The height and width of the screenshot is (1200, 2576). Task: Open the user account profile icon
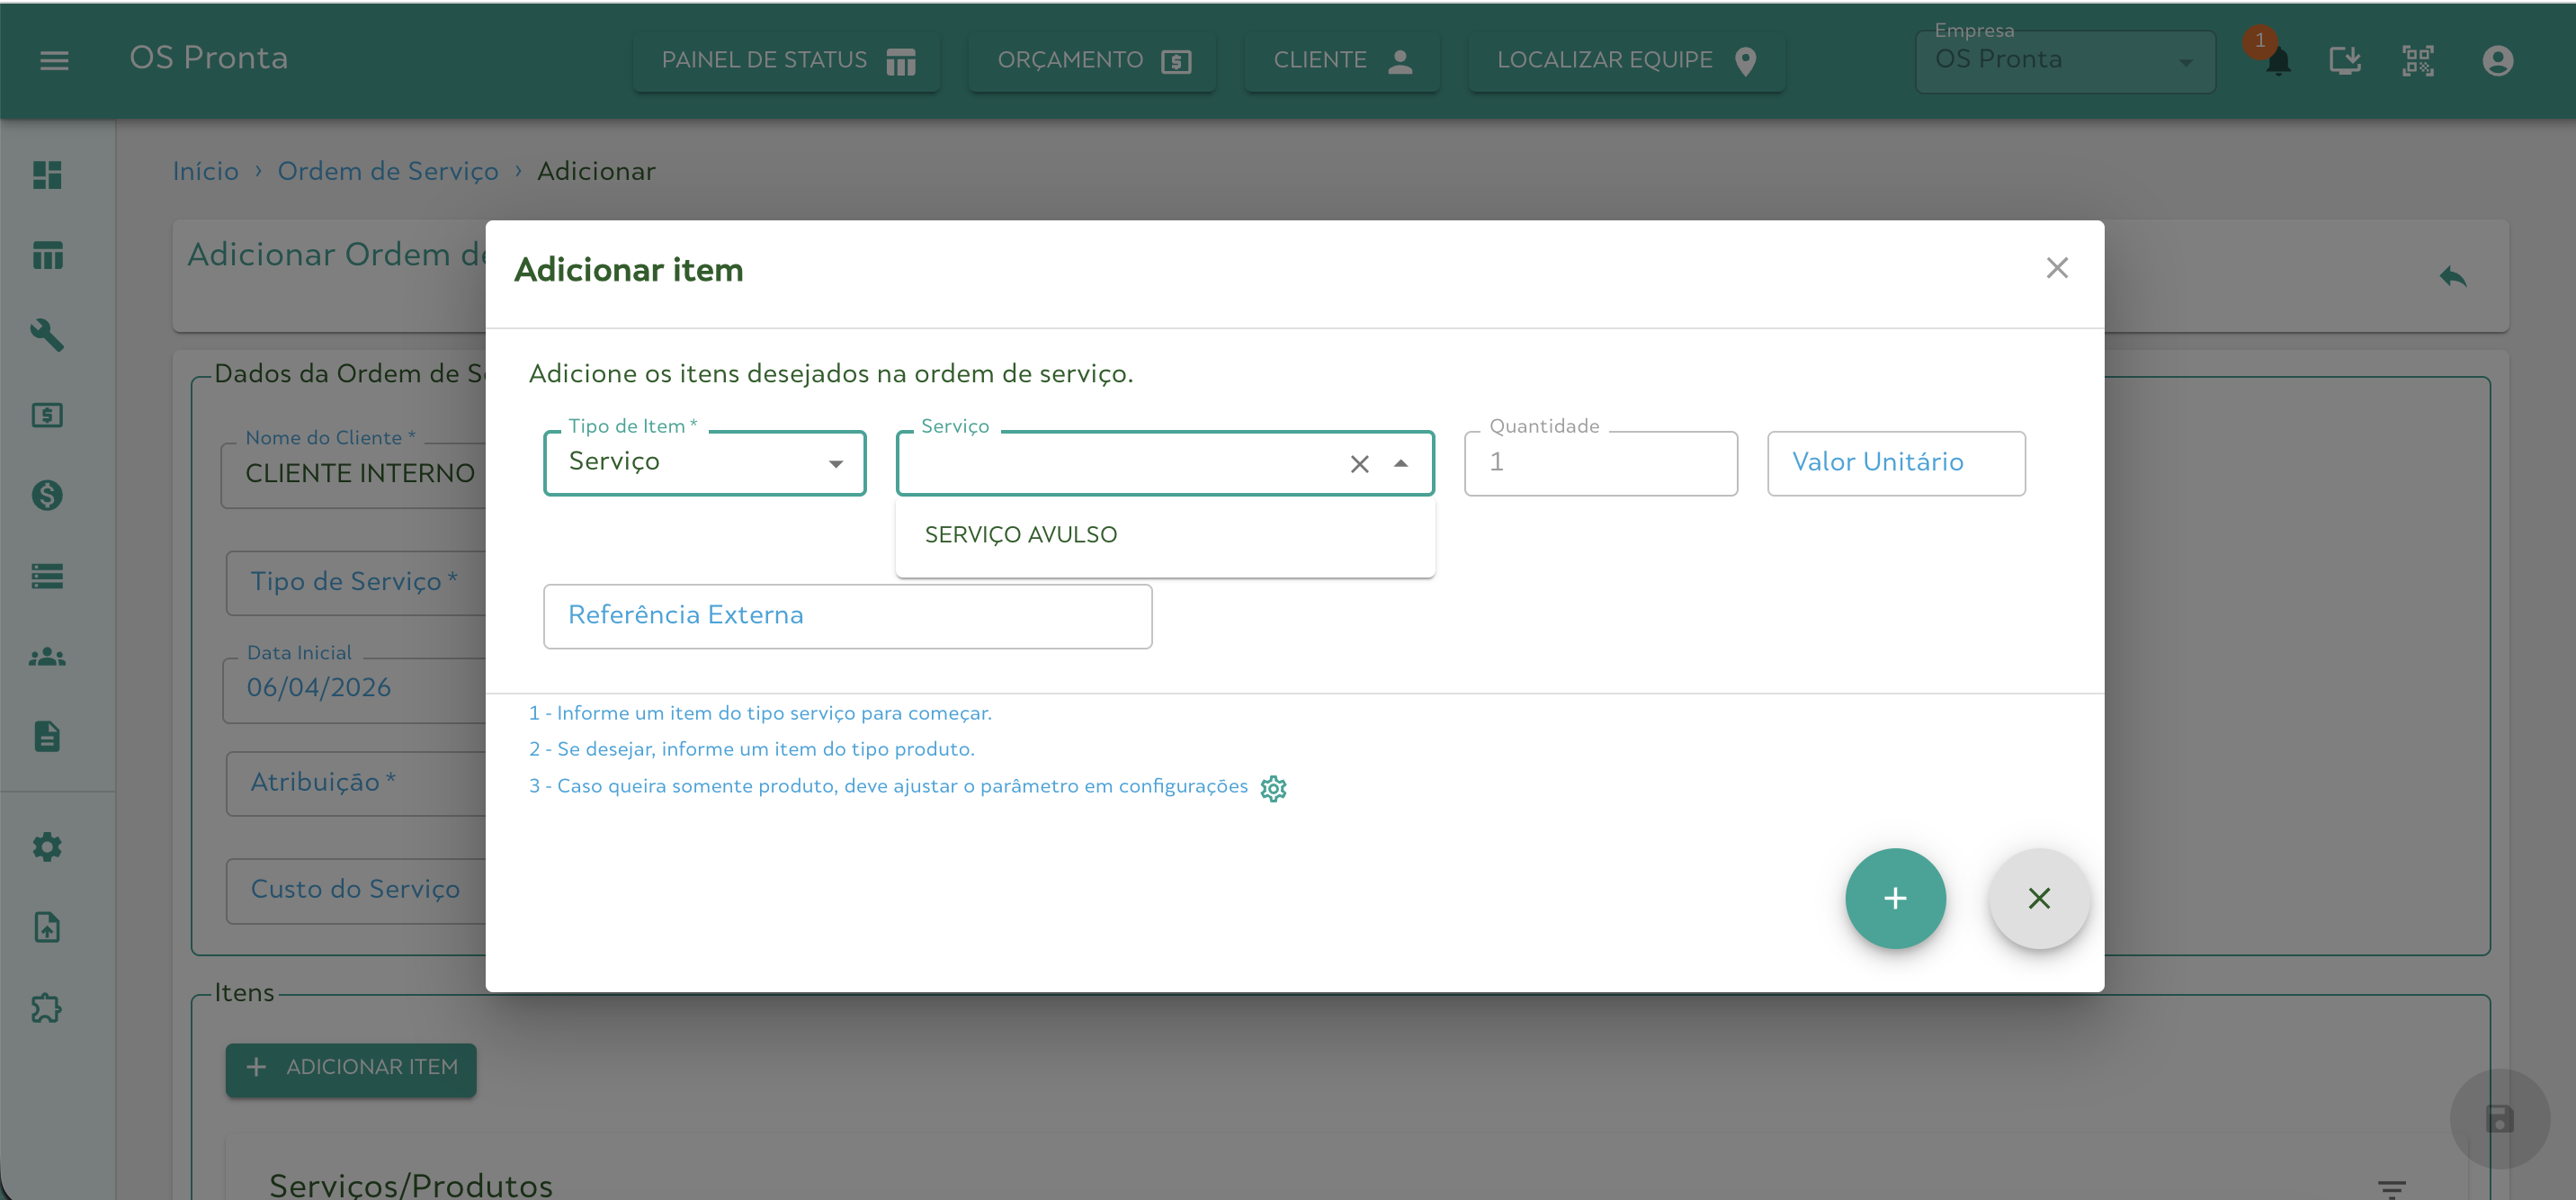(x=2497, y=61)
